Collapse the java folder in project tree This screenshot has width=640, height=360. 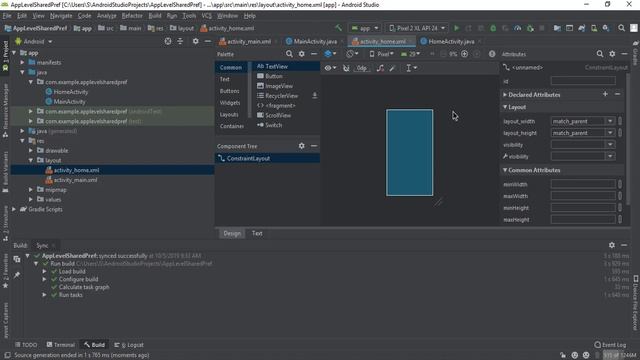[22, 72]
